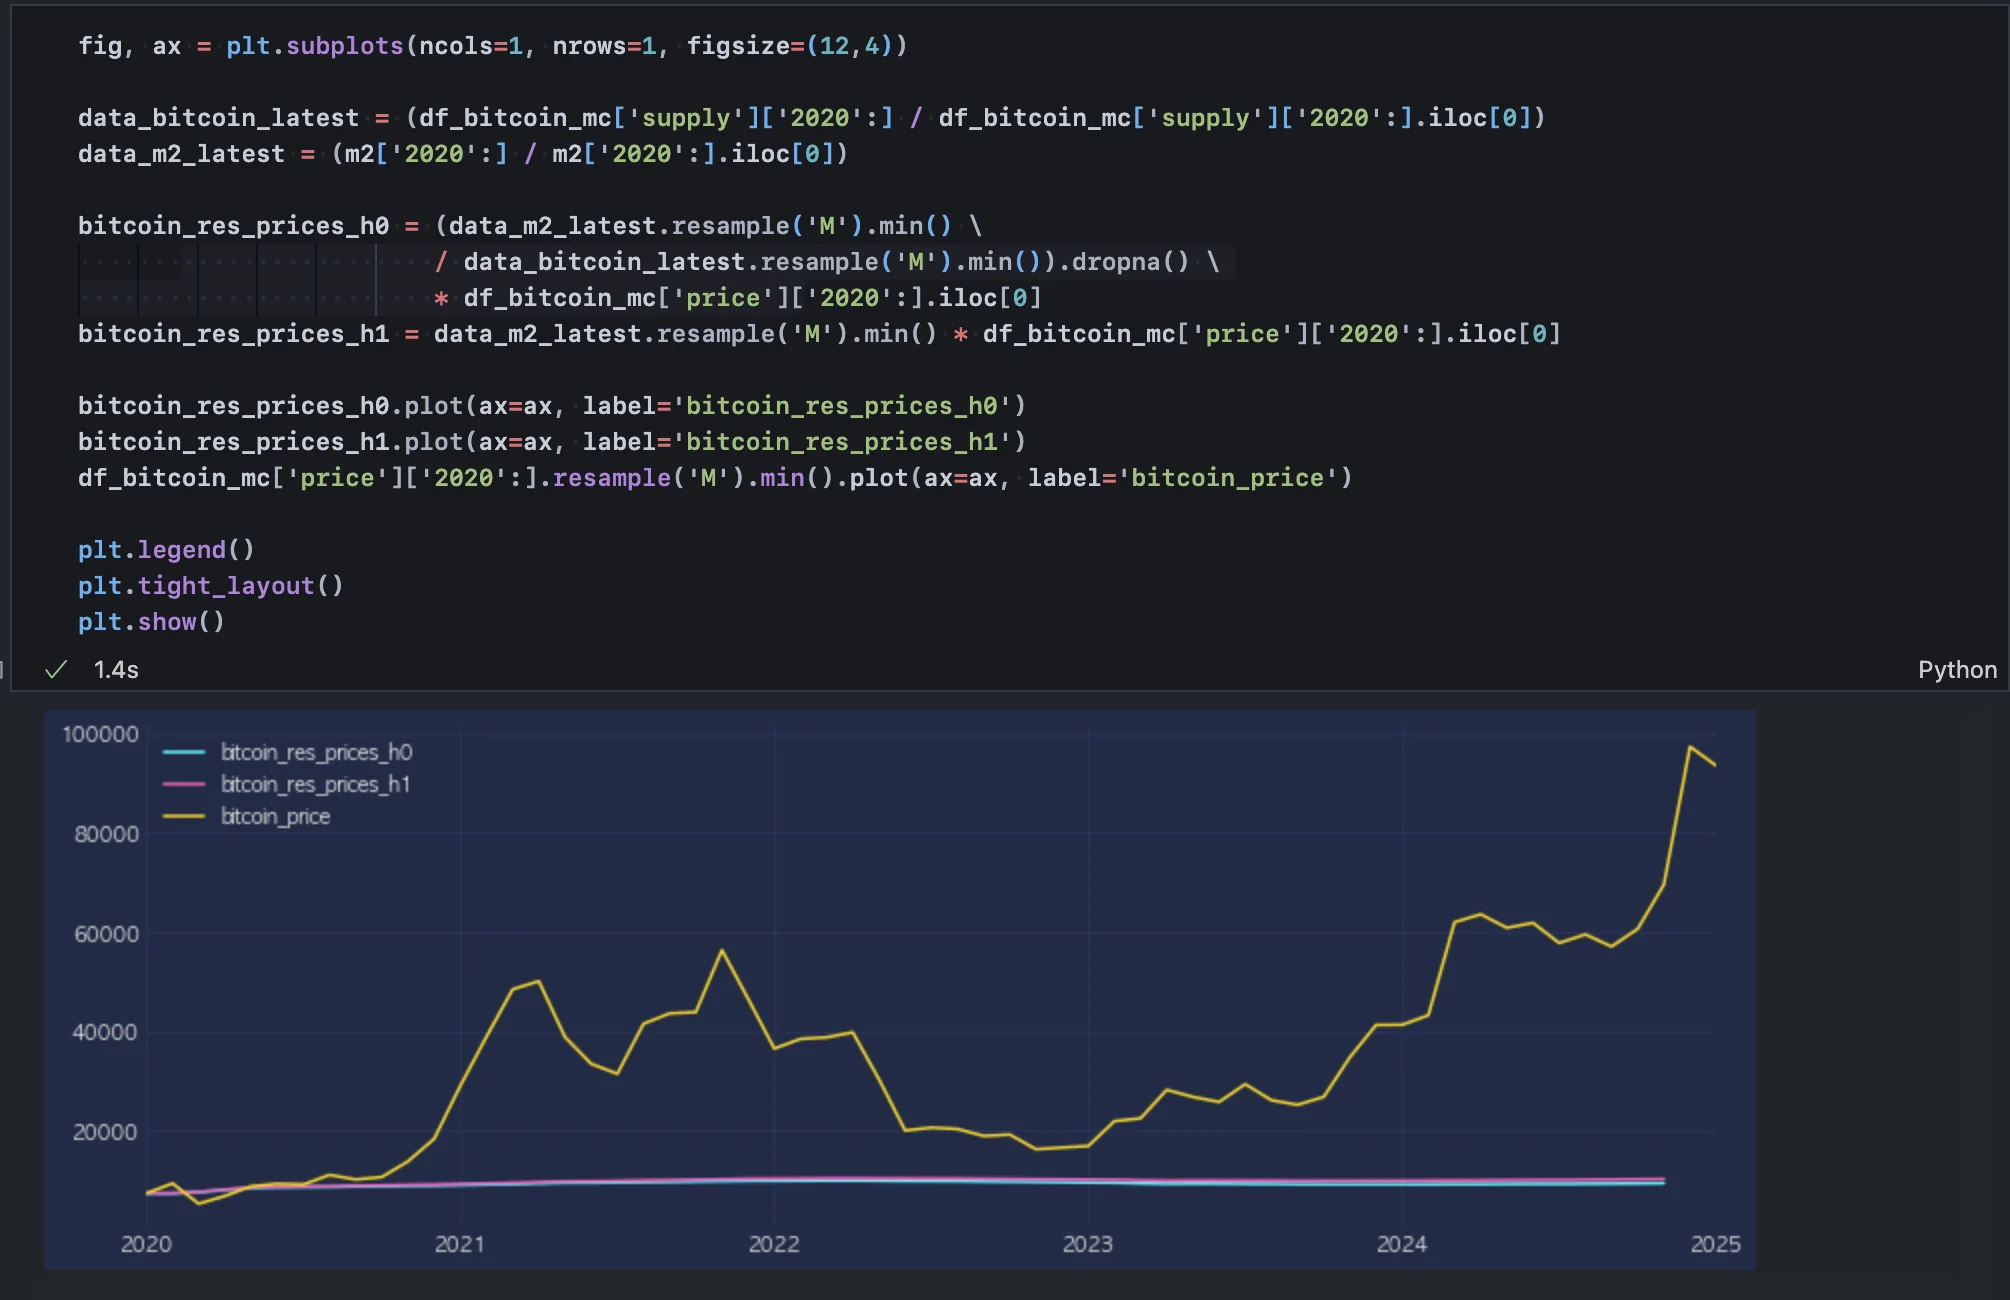
Task: Click the yellow price peak near 2025
Action: 1690,747
